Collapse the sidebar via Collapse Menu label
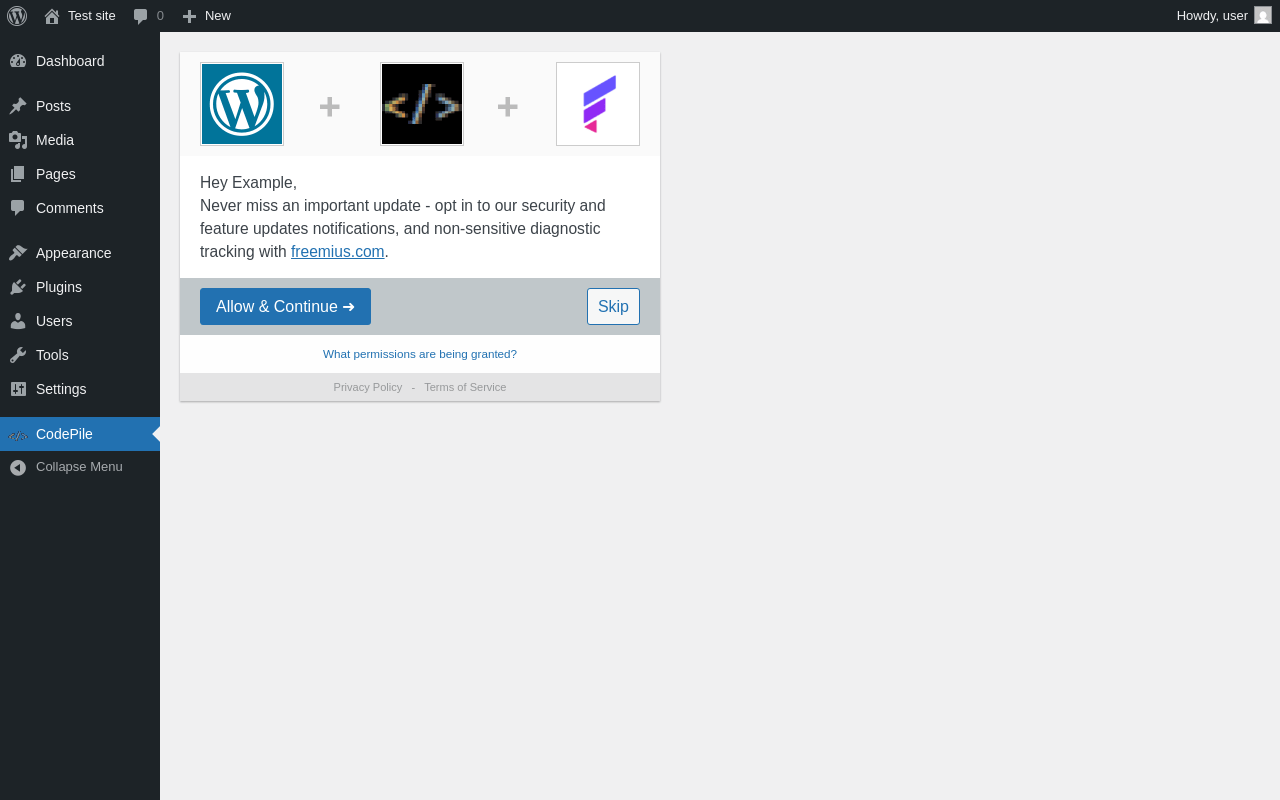Viewport: 1280px width, 800px height. click(x=79, y=467)
